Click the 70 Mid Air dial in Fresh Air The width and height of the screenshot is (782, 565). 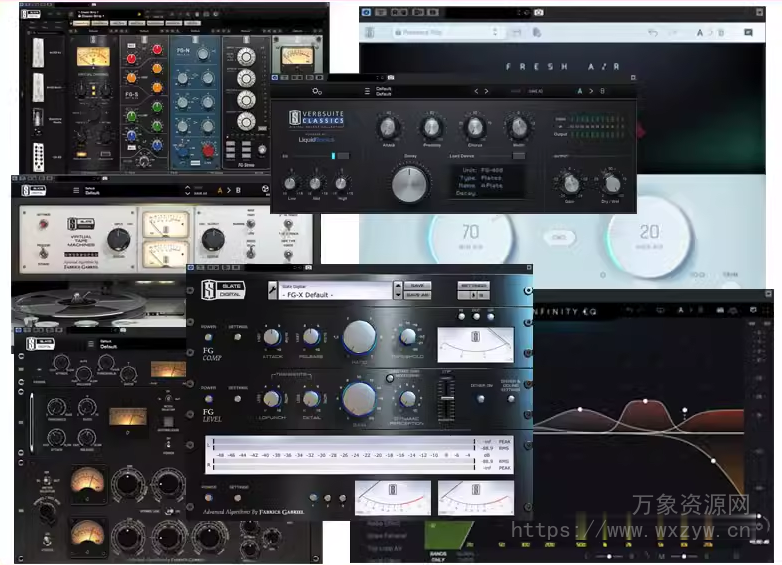coord(471,237)
